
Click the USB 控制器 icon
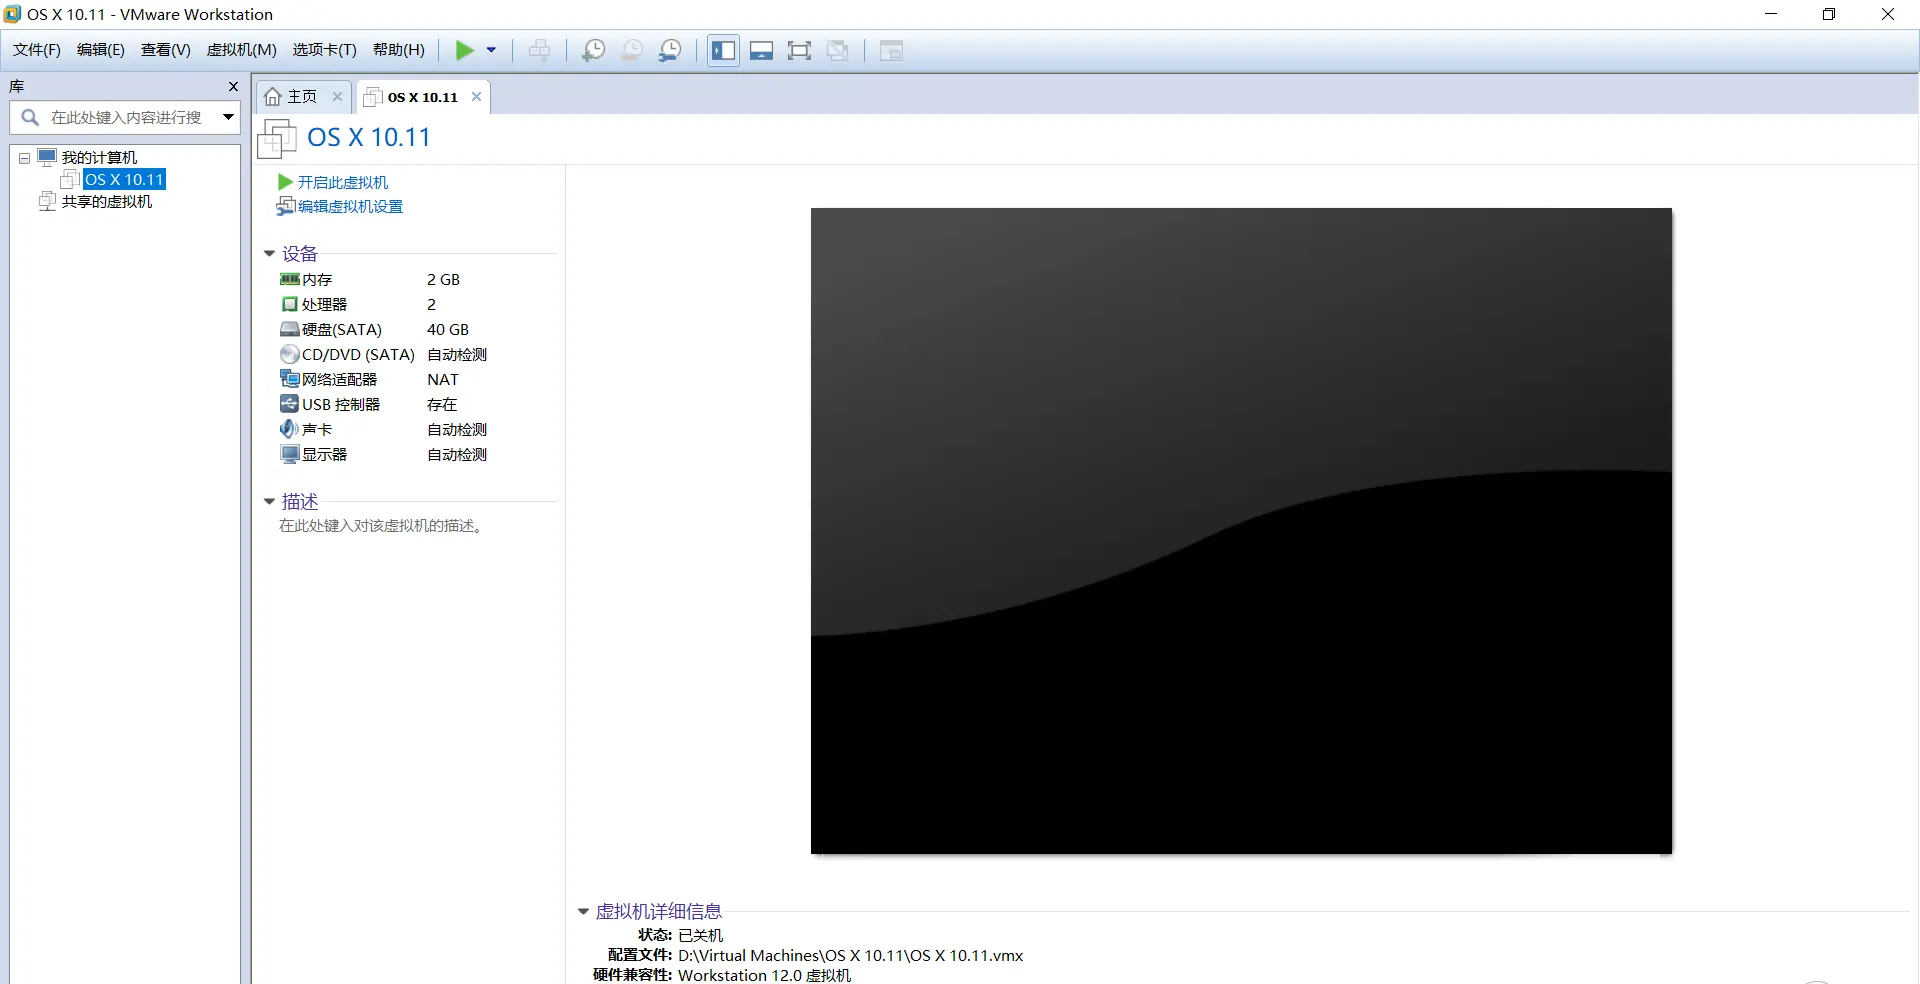click(x=290, y=404)
